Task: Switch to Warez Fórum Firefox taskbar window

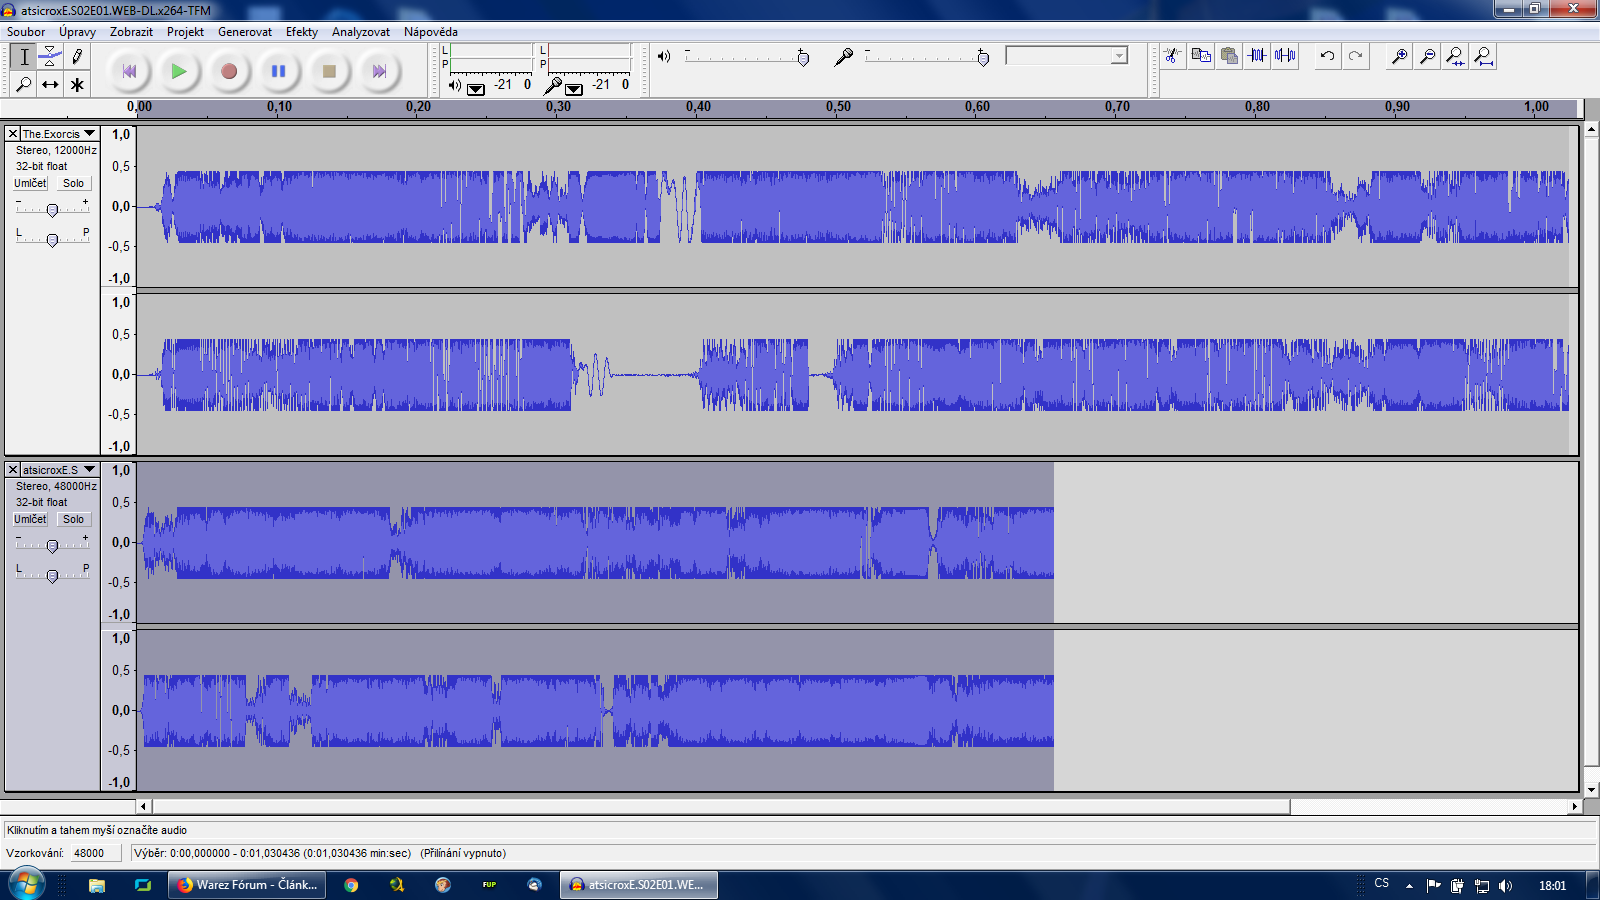Action: pyautogui.click(x=247, y=885)
